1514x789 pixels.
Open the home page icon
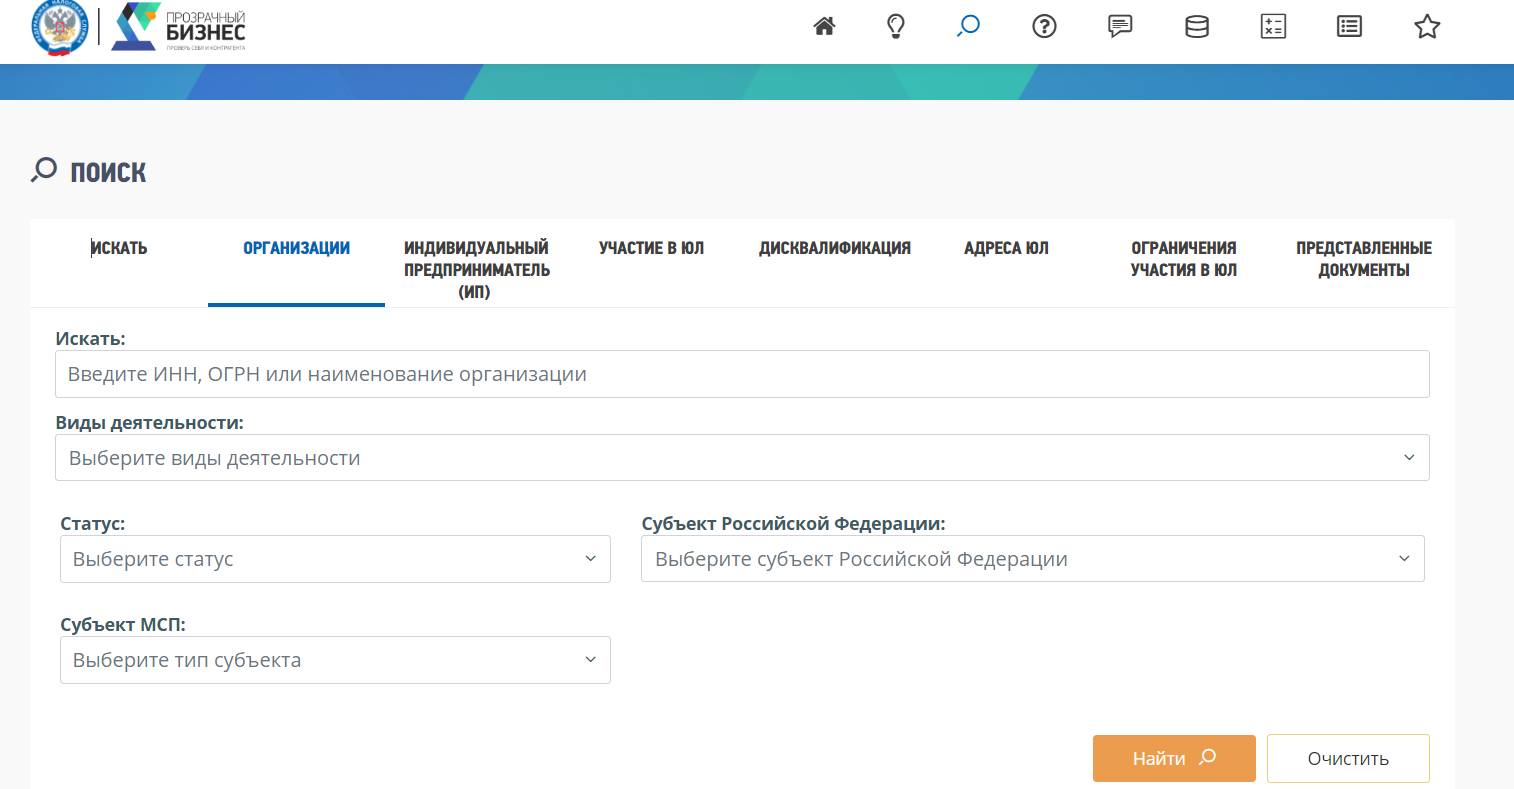pos(824,27)
